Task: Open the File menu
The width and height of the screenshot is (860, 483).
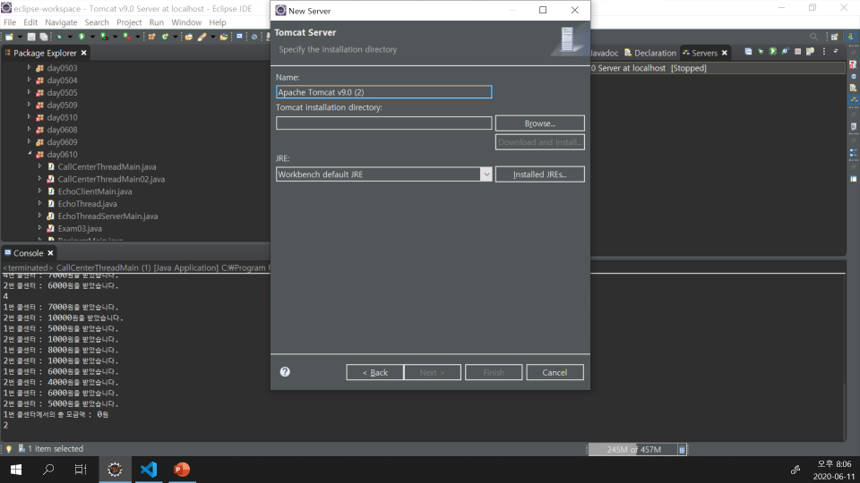Action: click(10, 22)
